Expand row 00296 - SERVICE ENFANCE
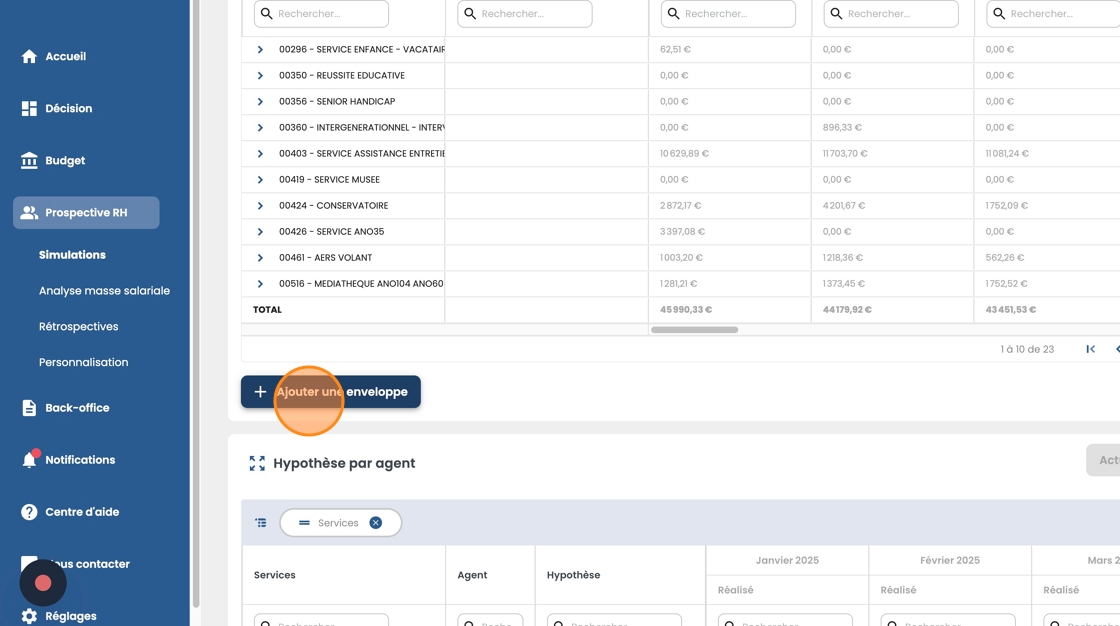The height and width of the screenshot is (626, 1120). 260,49
